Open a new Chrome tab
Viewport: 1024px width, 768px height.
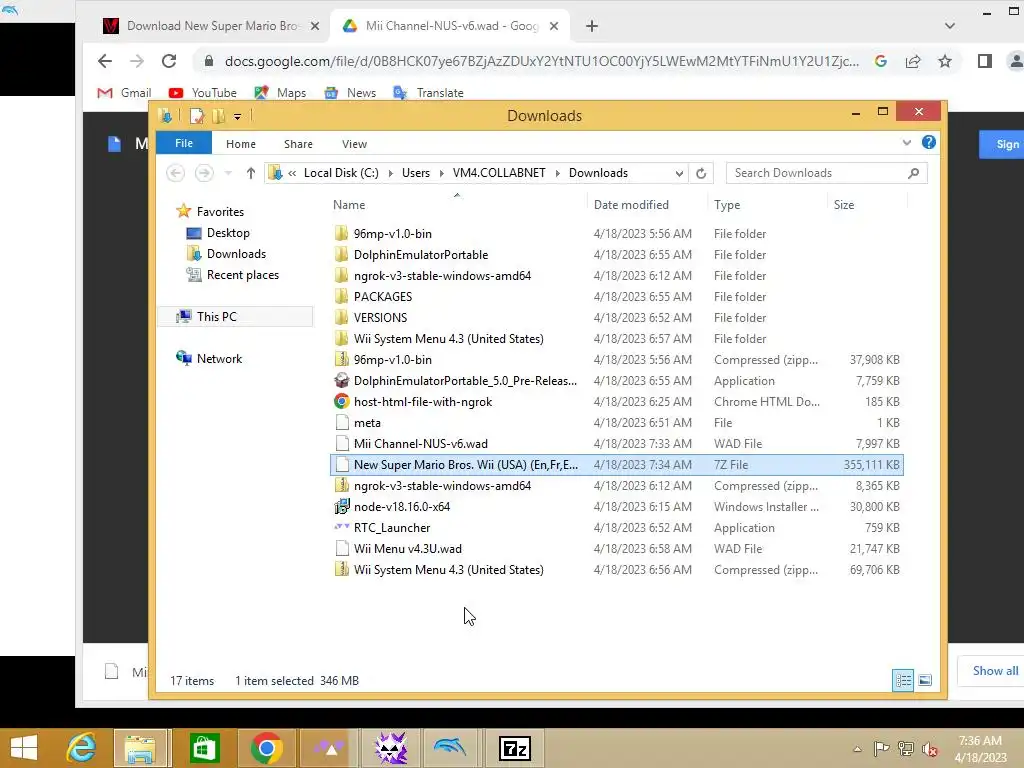click(592, 26)
